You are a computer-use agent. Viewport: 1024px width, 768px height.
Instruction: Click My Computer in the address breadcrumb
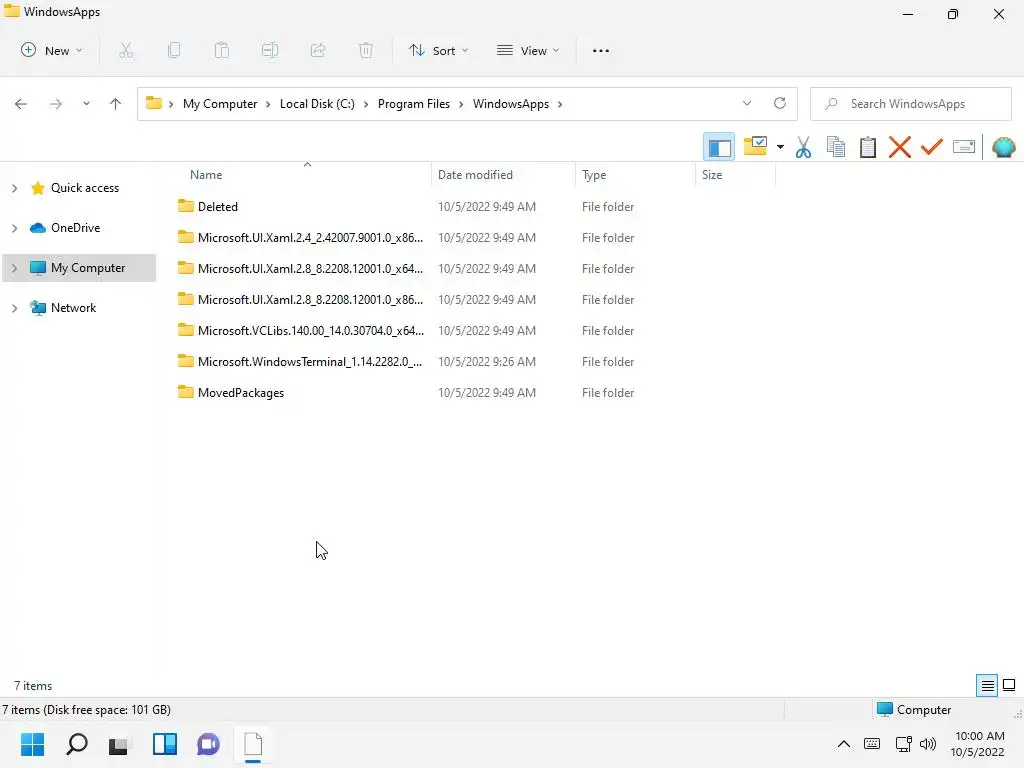point(220,104)
